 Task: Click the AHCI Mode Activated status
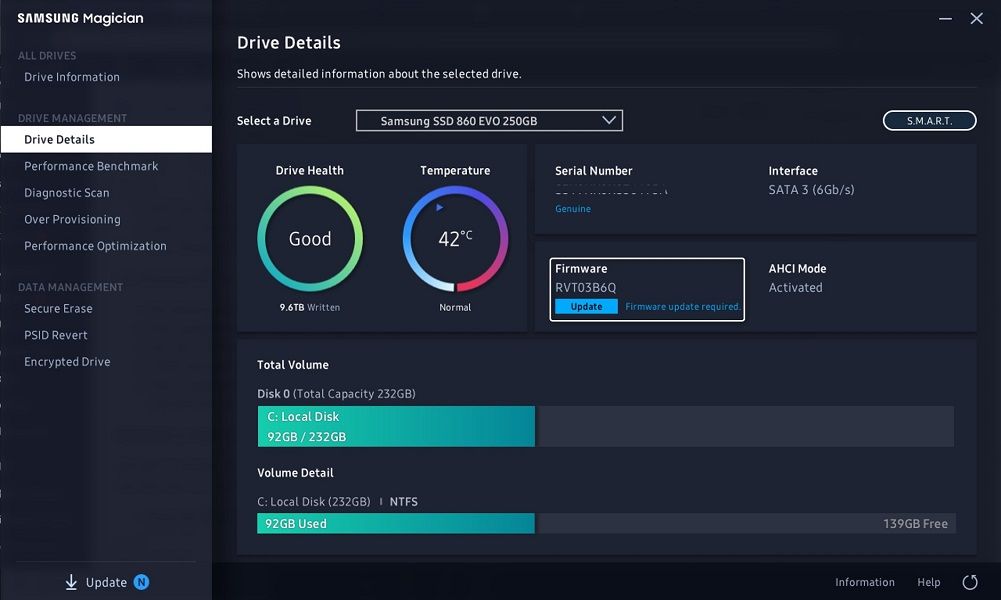(x=795, y=287)
